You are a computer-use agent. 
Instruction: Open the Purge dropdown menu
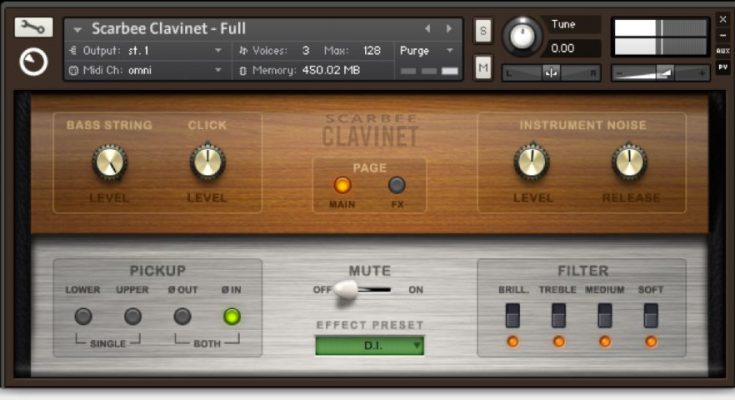(x=427, y=50)
